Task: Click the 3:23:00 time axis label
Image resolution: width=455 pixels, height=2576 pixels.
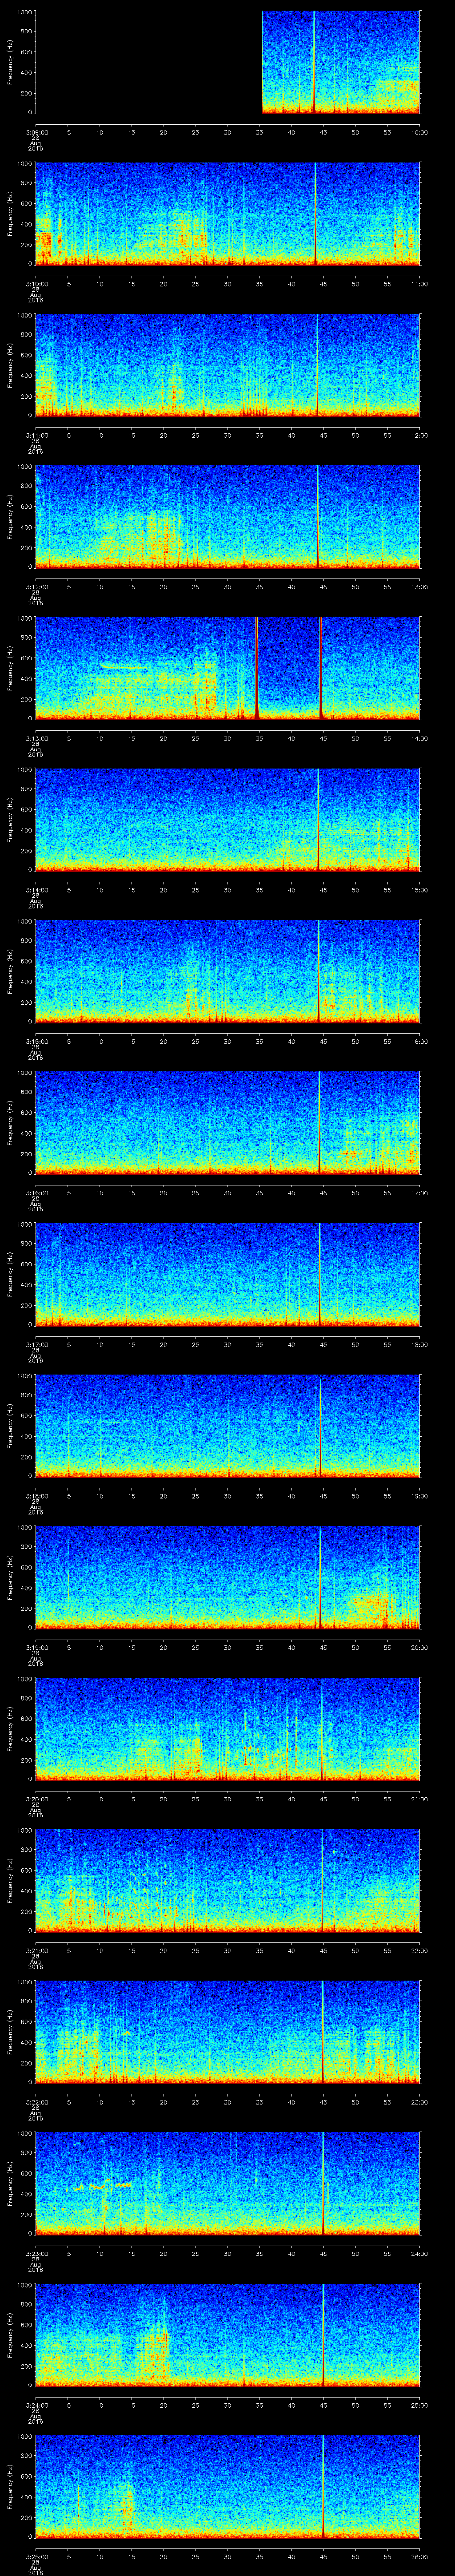Action: (x=36, y=2253)
